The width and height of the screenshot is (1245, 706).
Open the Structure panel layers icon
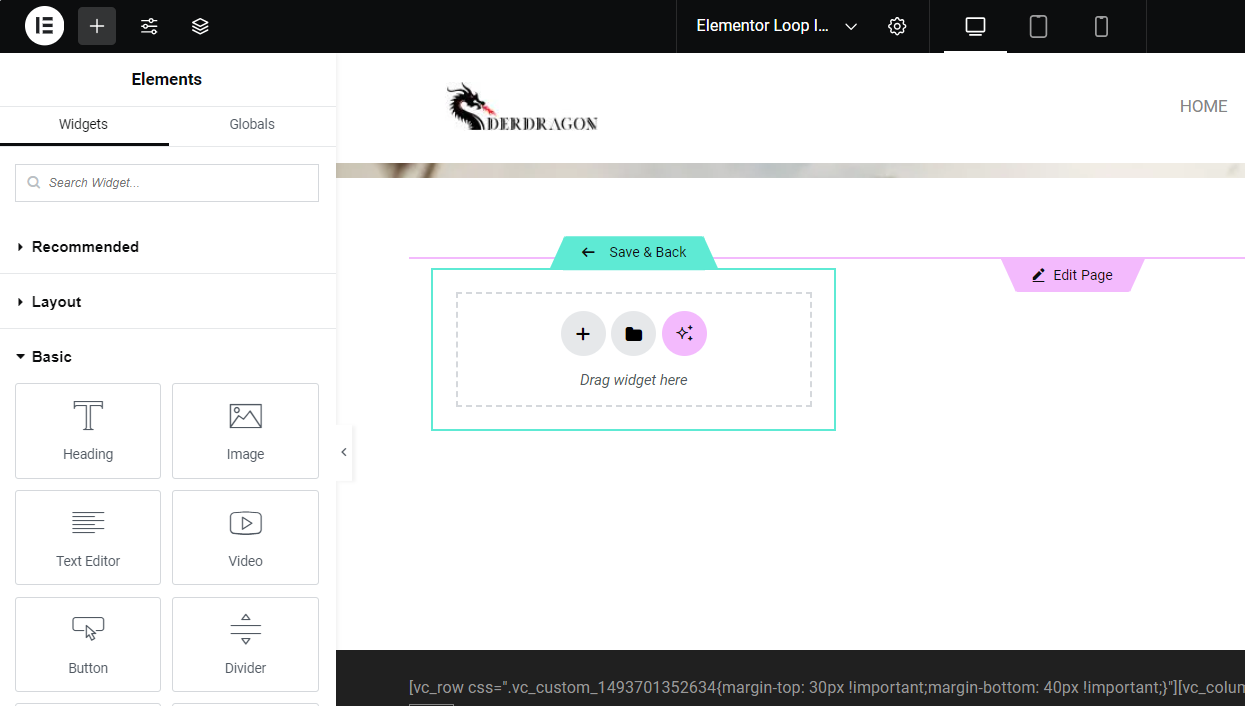[199, 26]
